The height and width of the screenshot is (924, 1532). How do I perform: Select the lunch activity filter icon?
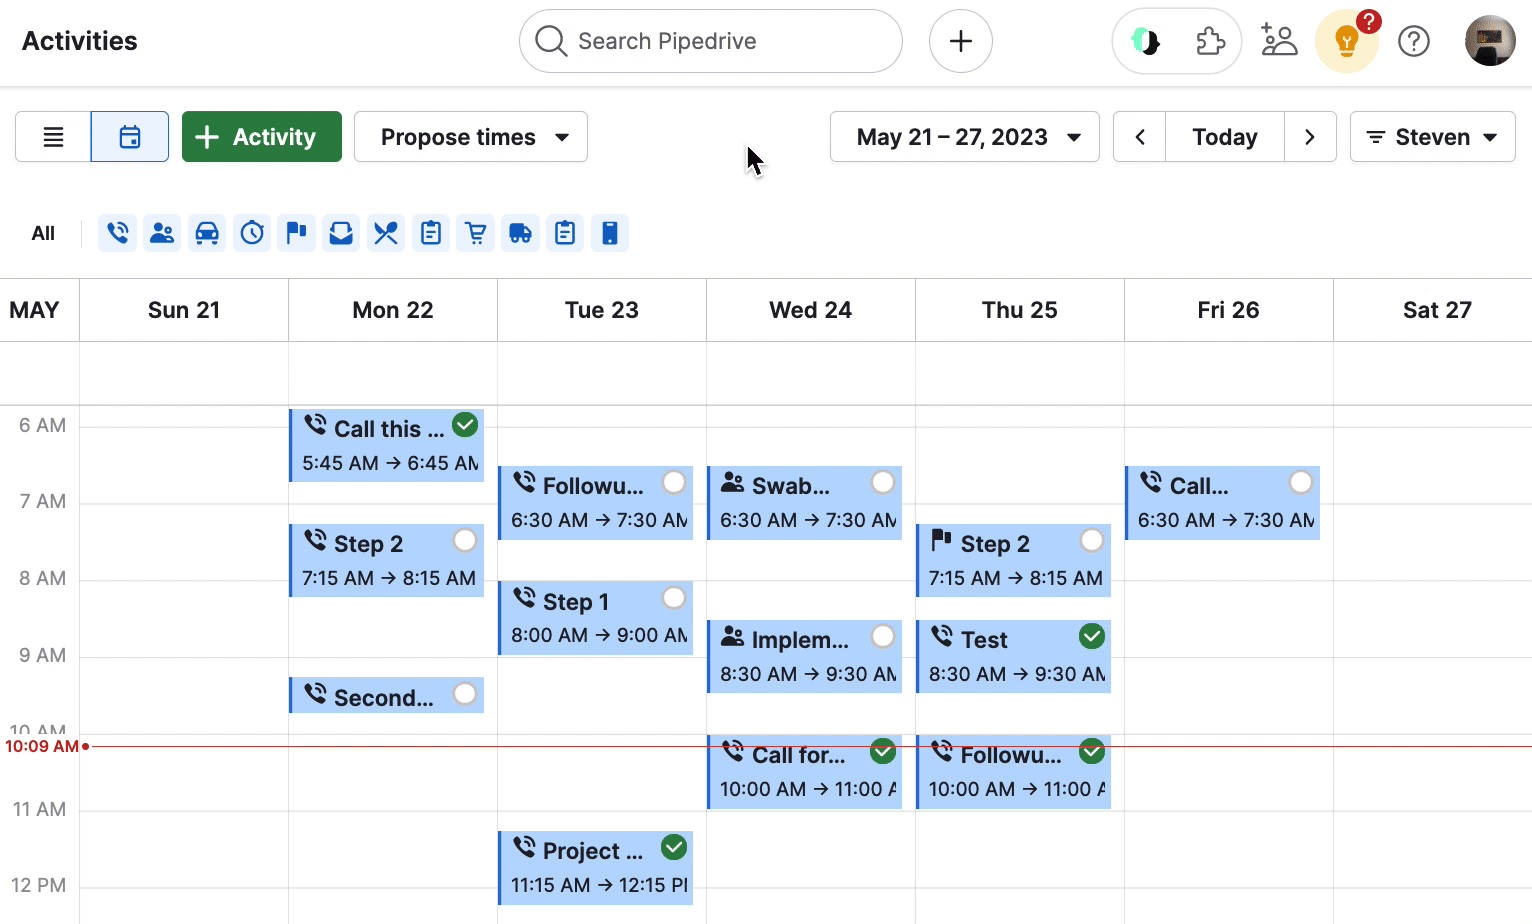[385, 232]
